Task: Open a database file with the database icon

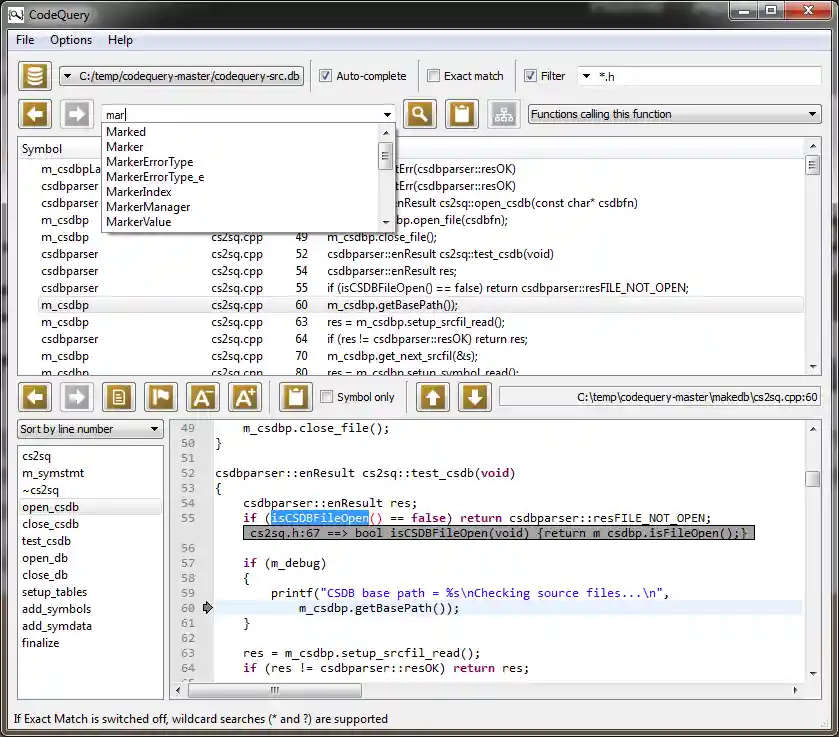Action: (35, 76)
